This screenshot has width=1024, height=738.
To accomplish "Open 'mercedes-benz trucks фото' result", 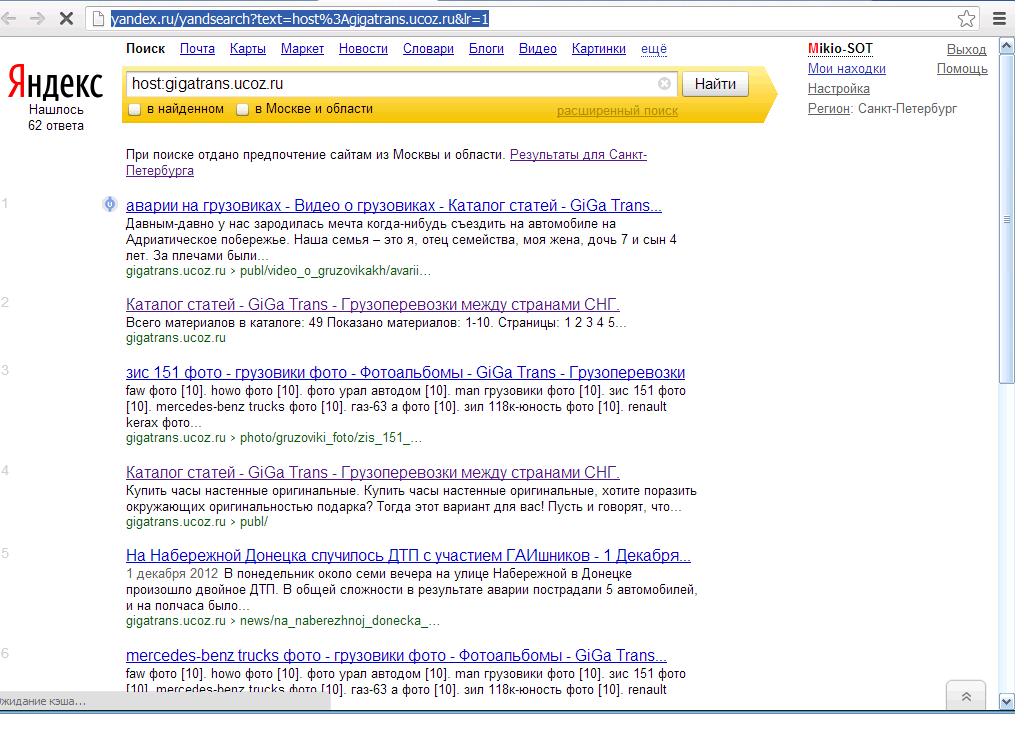I will [x=396, y=655].
